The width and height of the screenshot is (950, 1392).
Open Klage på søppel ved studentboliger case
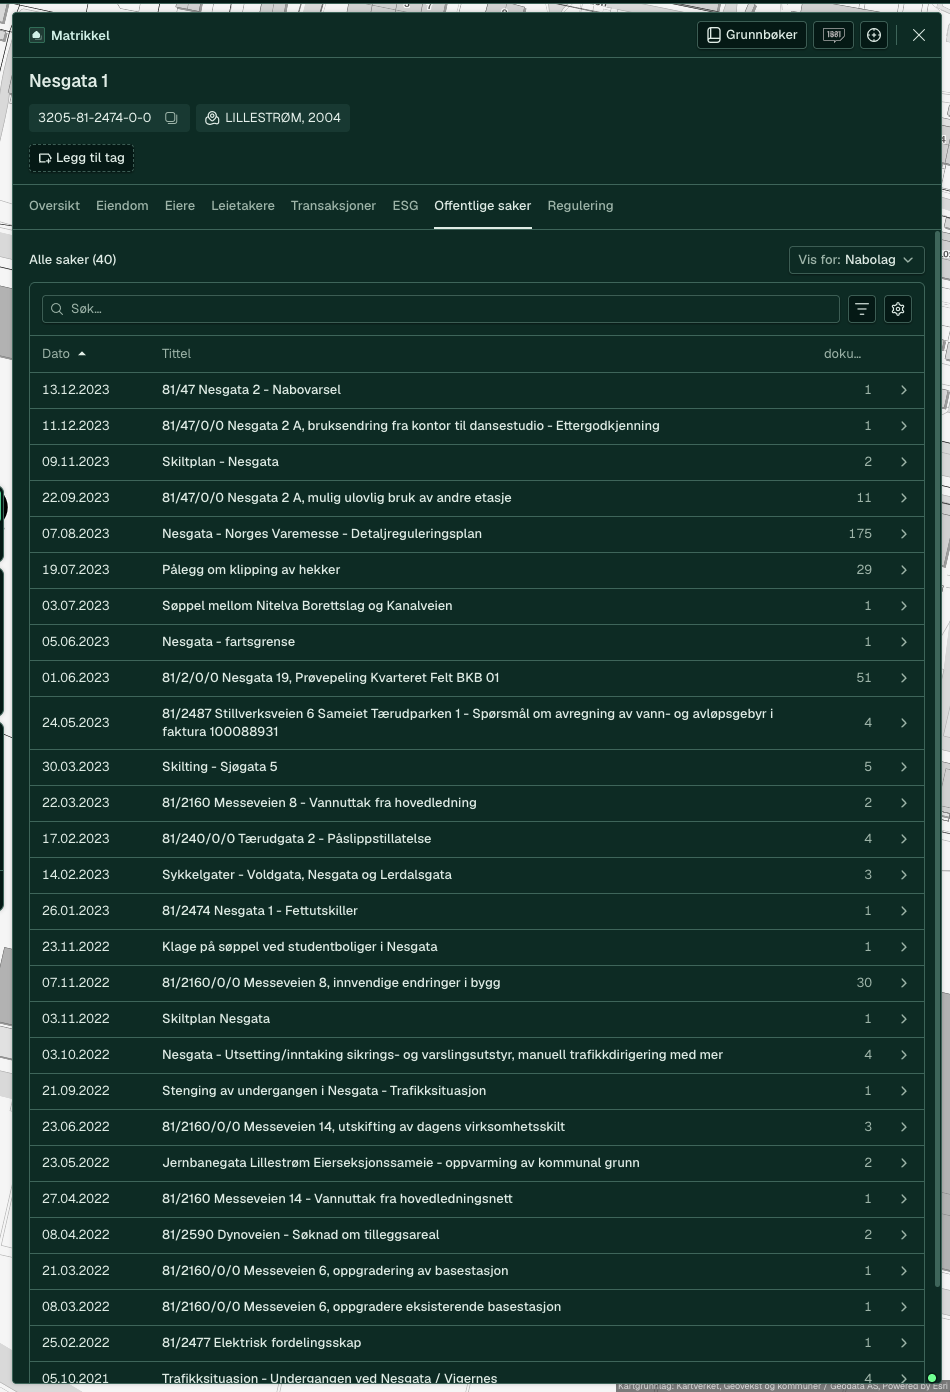tap(300, 947)
